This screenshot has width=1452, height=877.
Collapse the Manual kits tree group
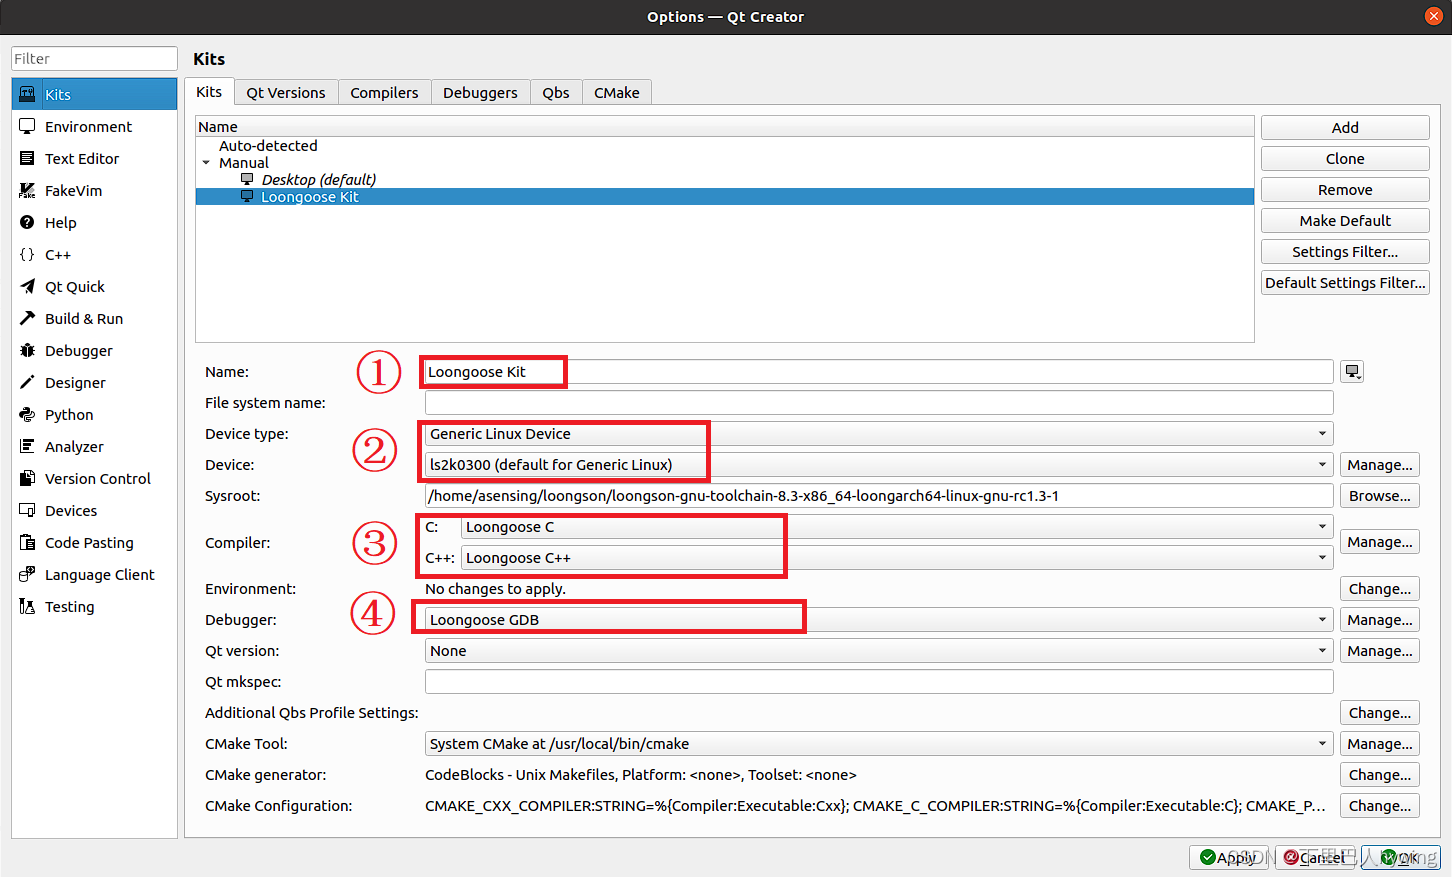coord(206,162)
